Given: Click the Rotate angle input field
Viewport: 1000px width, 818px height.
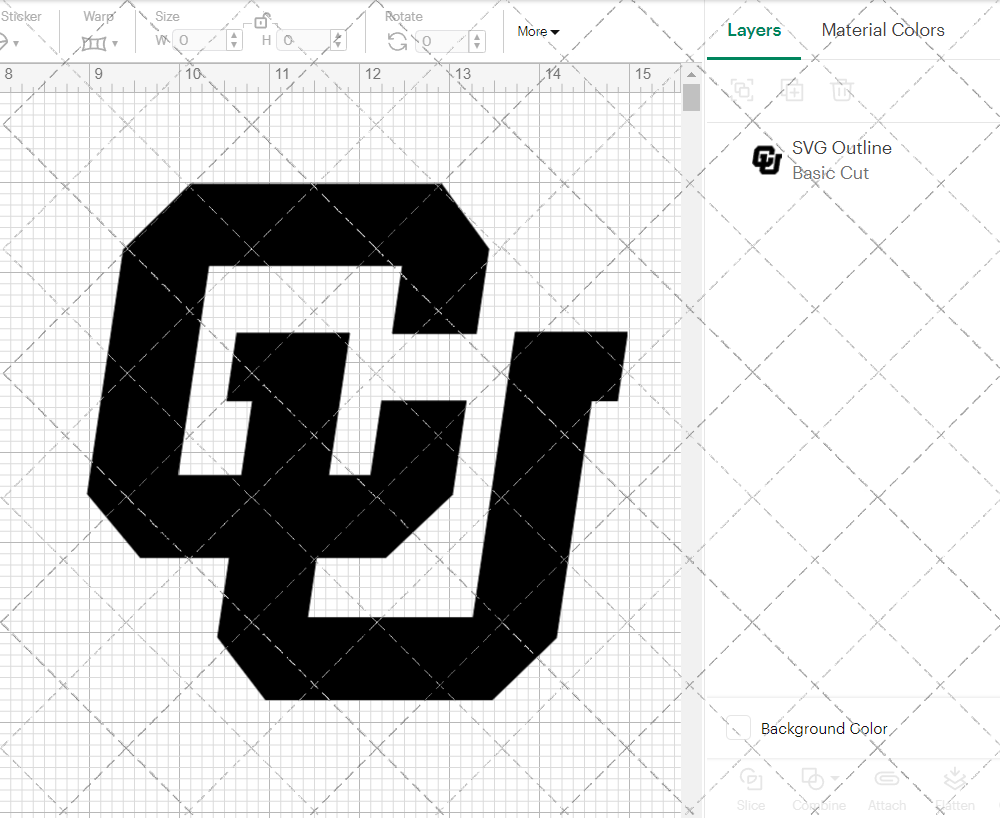Looking at the screenshot, I should (x=443, y=41).
